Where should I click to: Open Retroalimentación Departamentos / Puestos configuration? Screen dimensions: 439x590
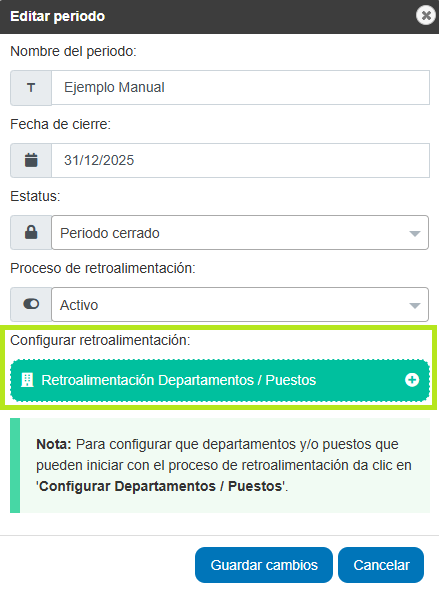[220, 380]
